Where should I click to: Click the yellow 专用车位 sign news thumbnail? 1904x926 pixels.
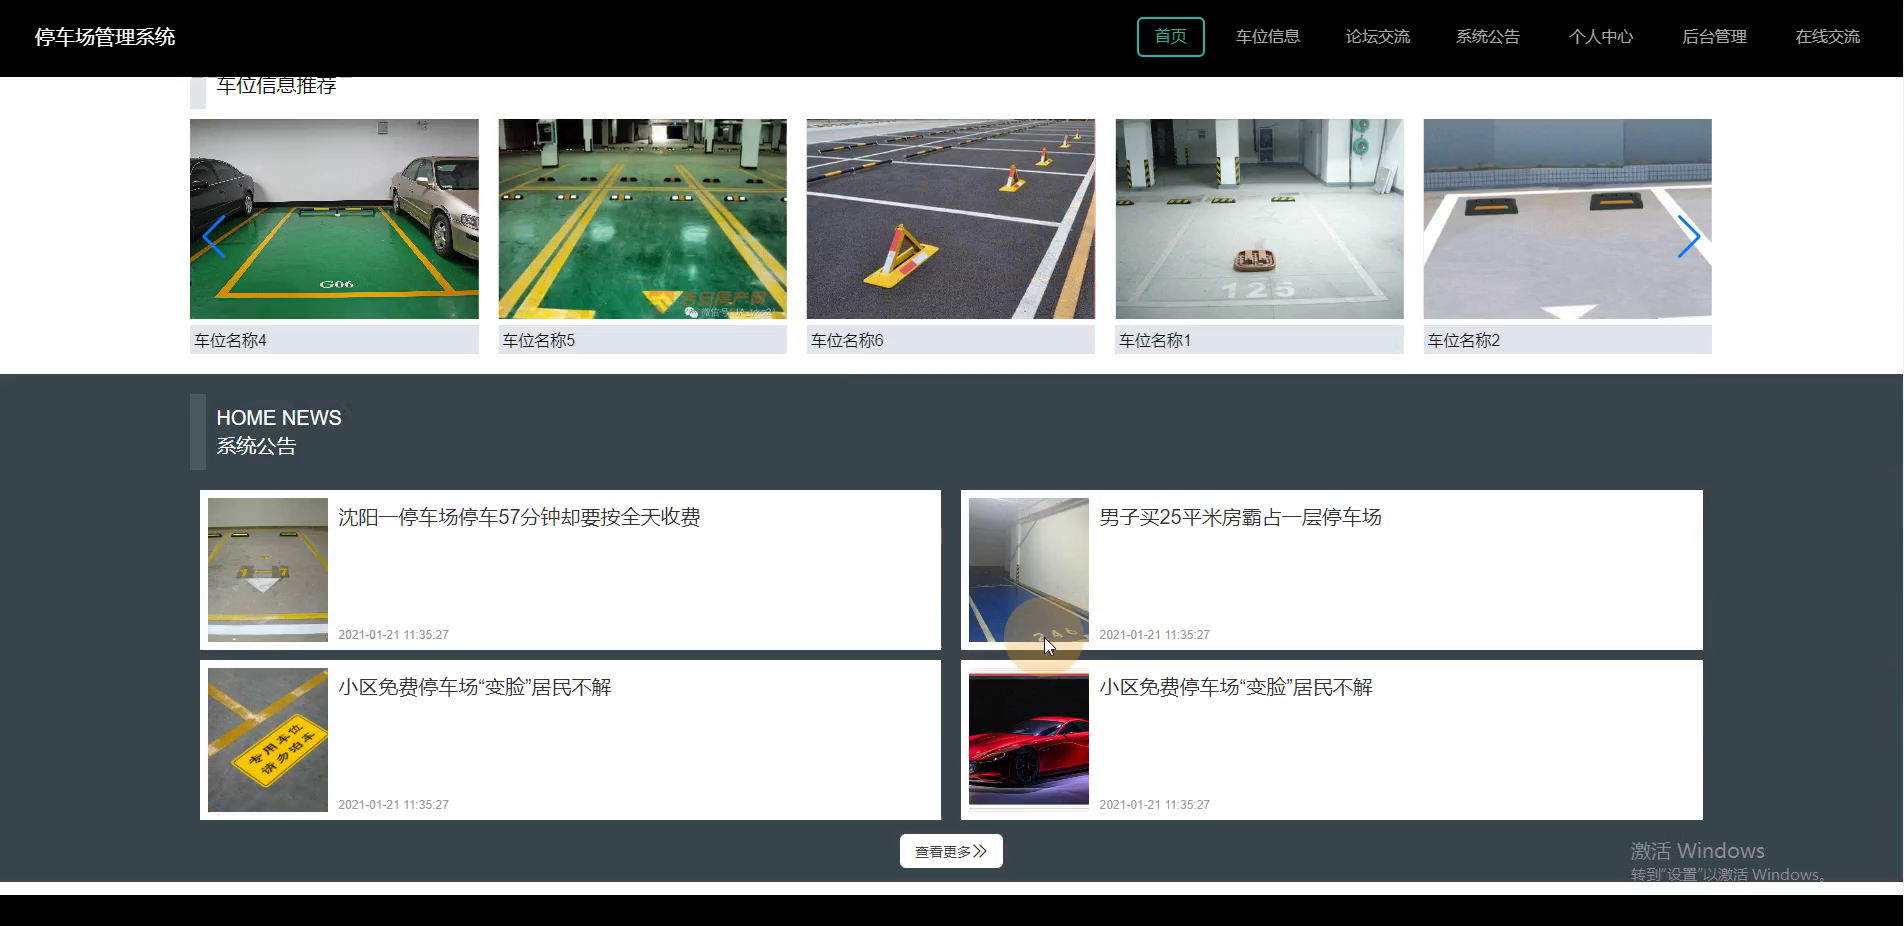tap(268, 740)
